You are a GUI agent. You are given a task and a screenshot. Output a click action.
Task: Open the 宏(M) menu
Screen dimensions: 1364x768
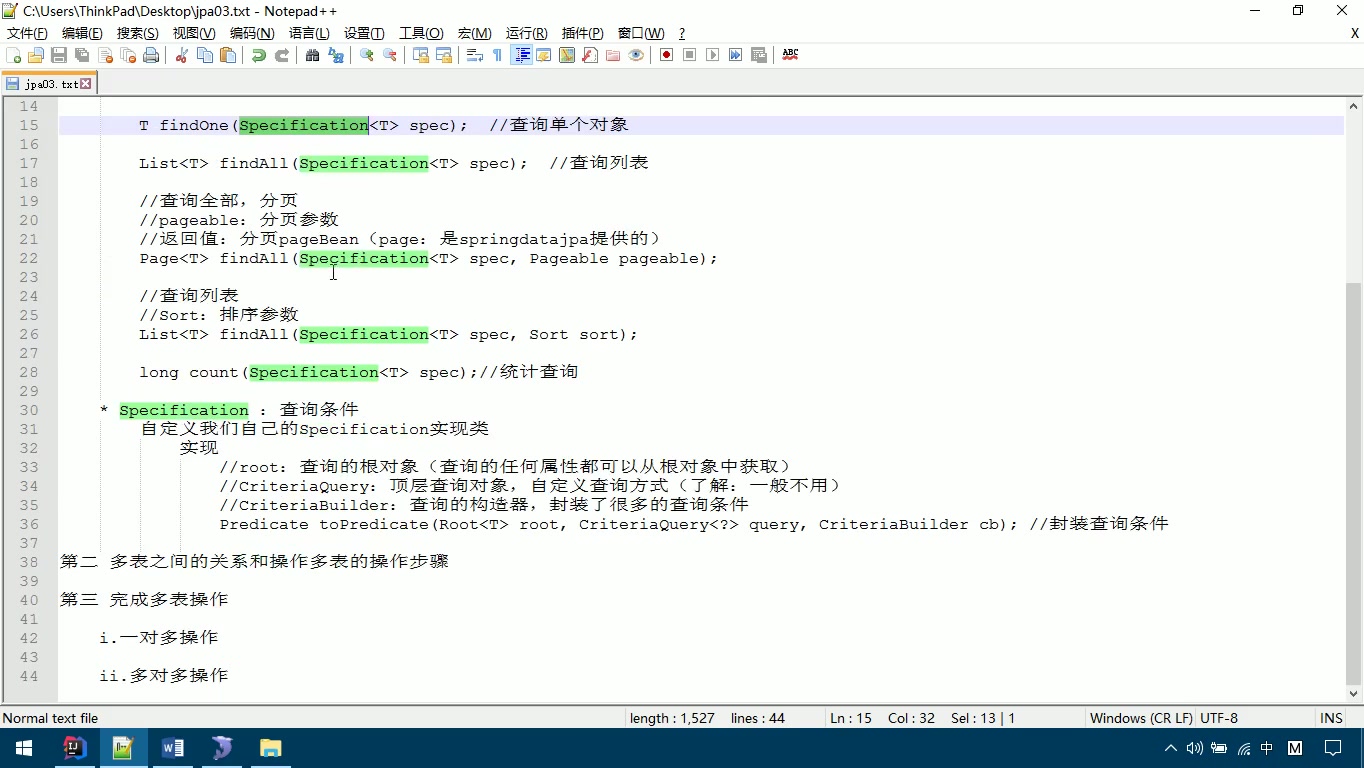pos(475,33)
